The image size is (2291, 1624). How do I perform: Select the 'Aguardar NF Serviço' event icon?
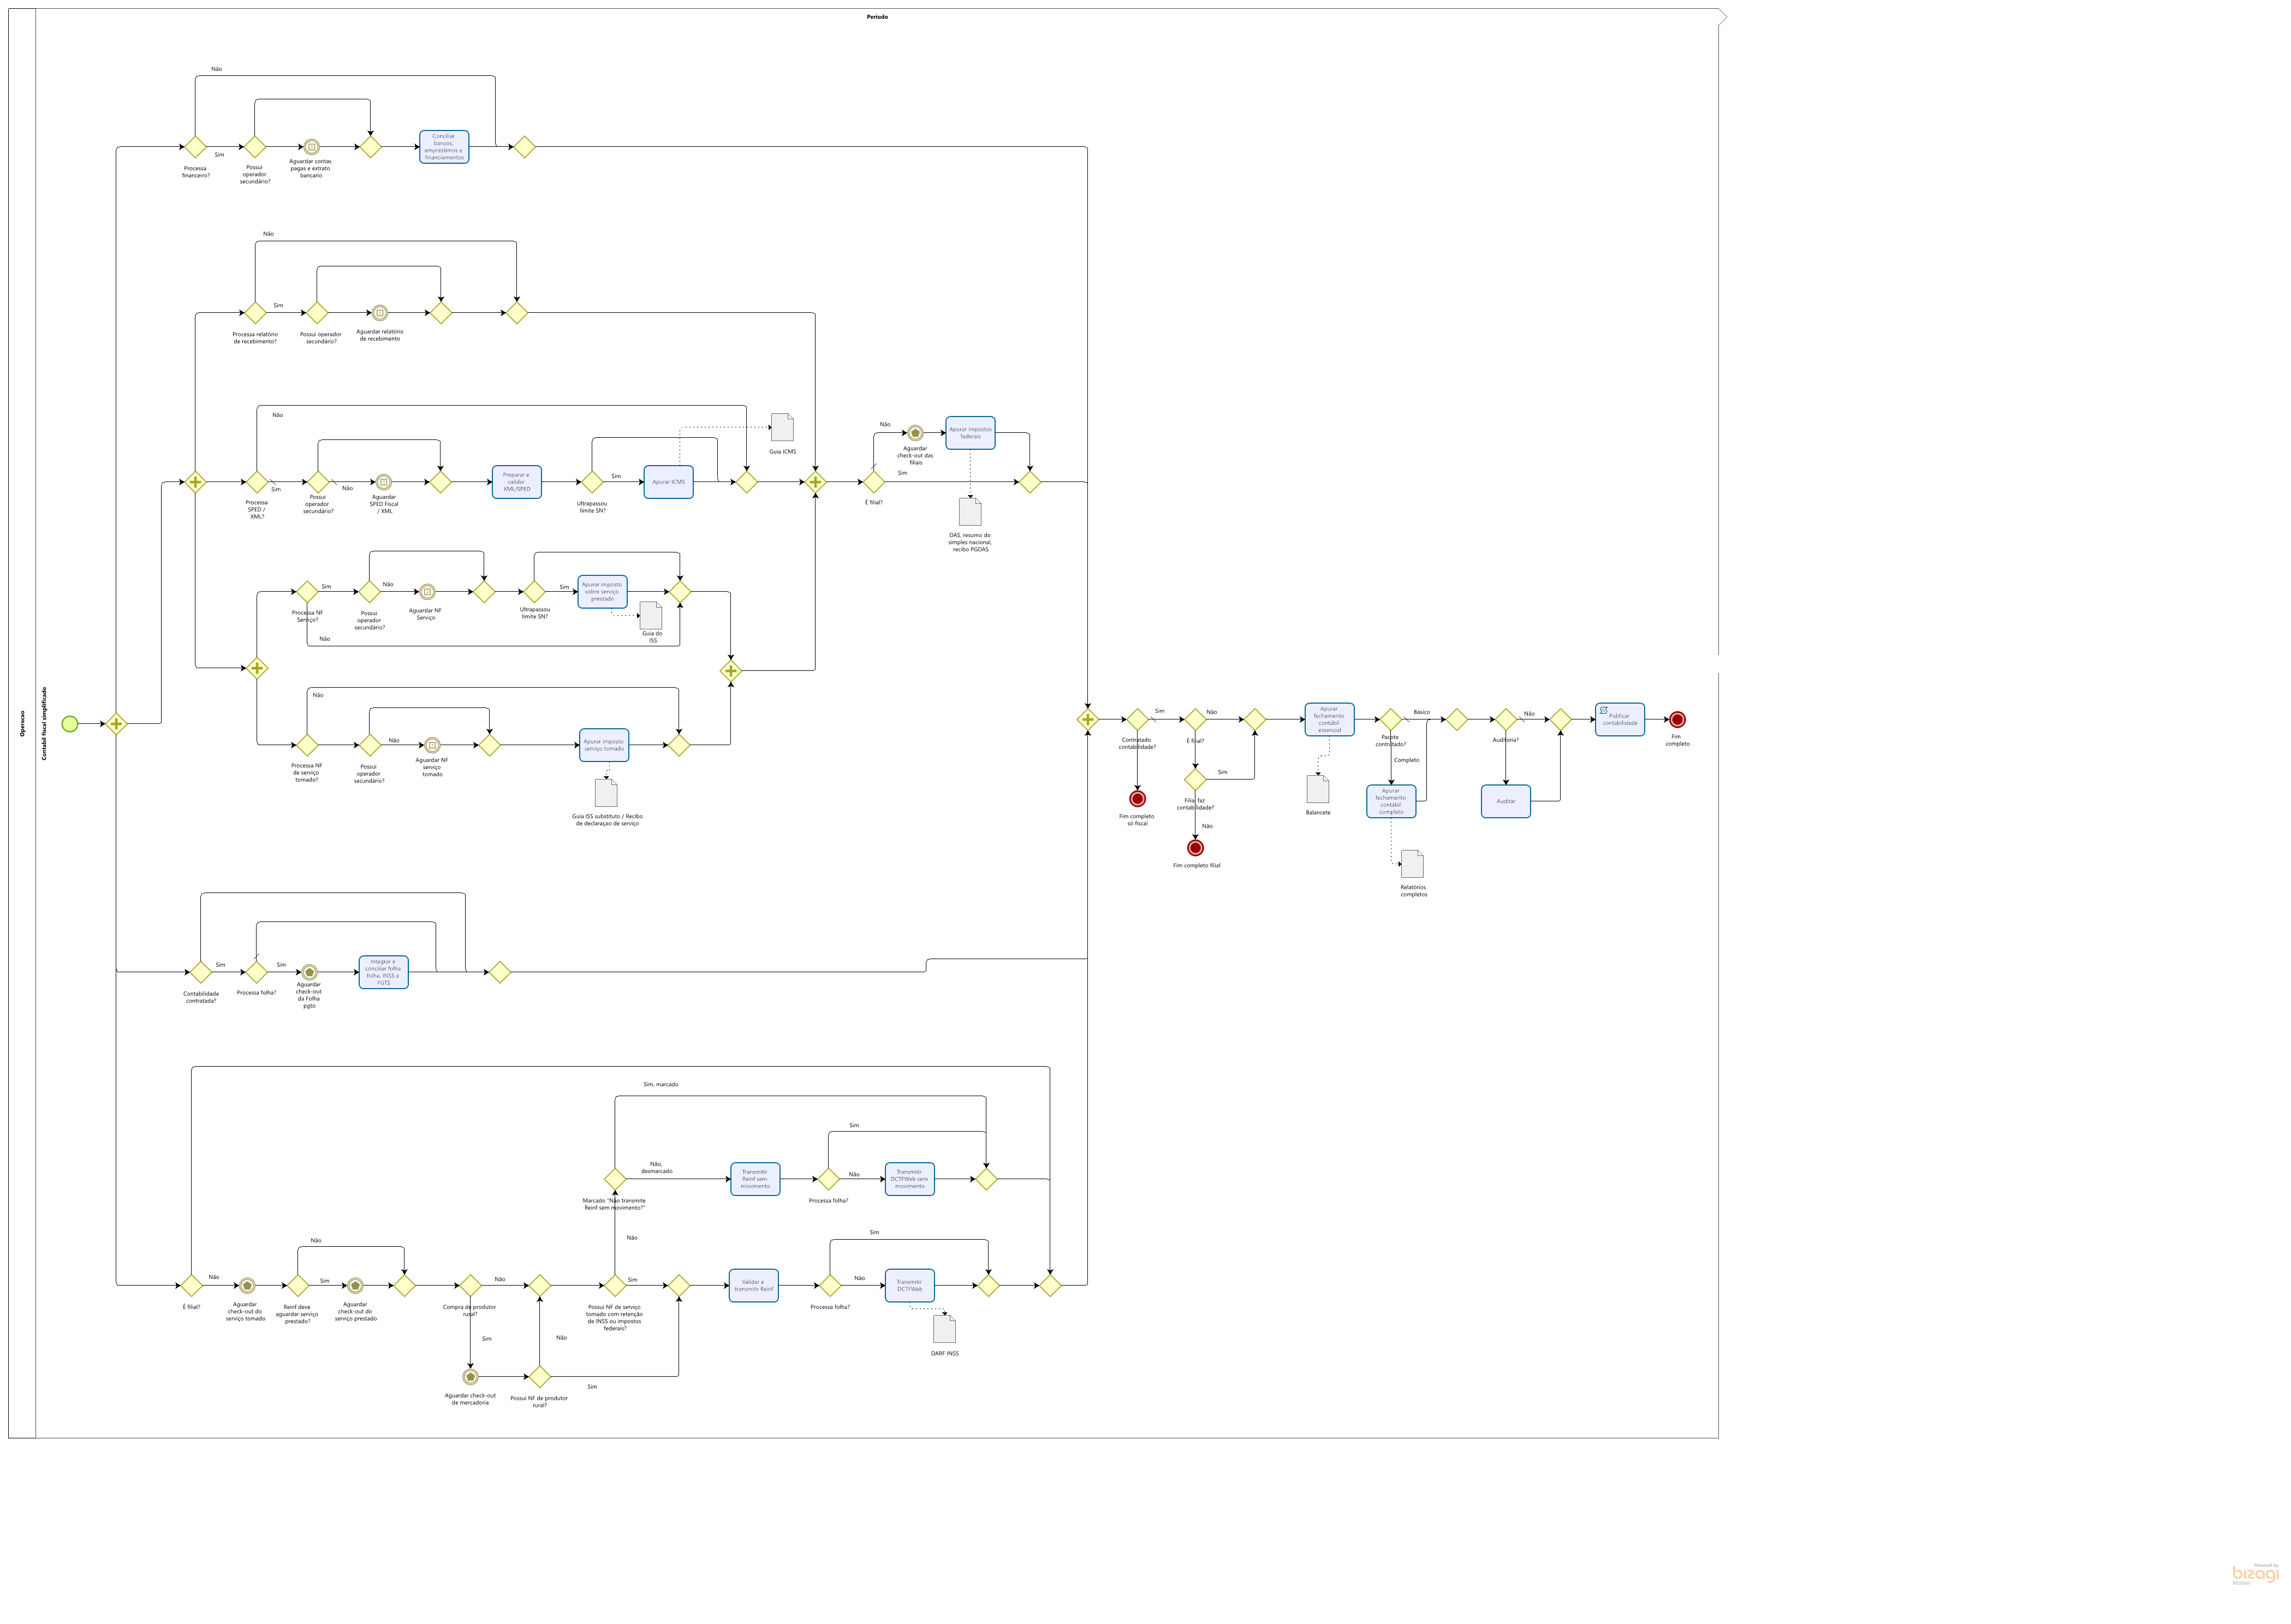tap(427, 592)
